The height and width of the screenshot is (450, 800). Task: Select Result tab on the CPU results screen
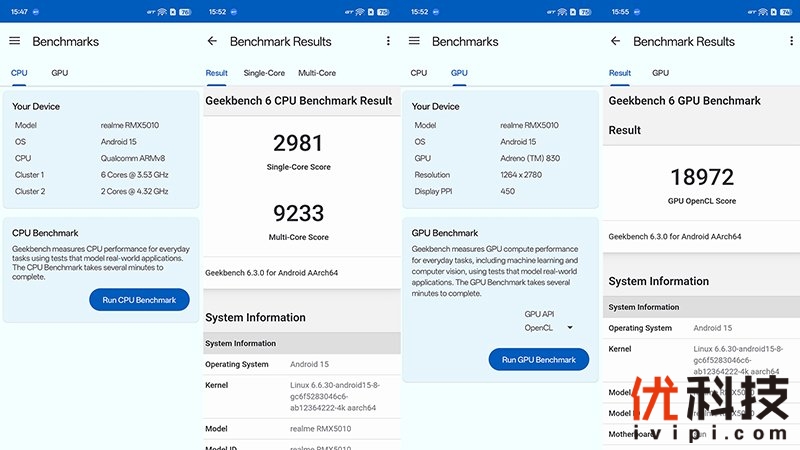pyautogui.click(x=217, y=73)
